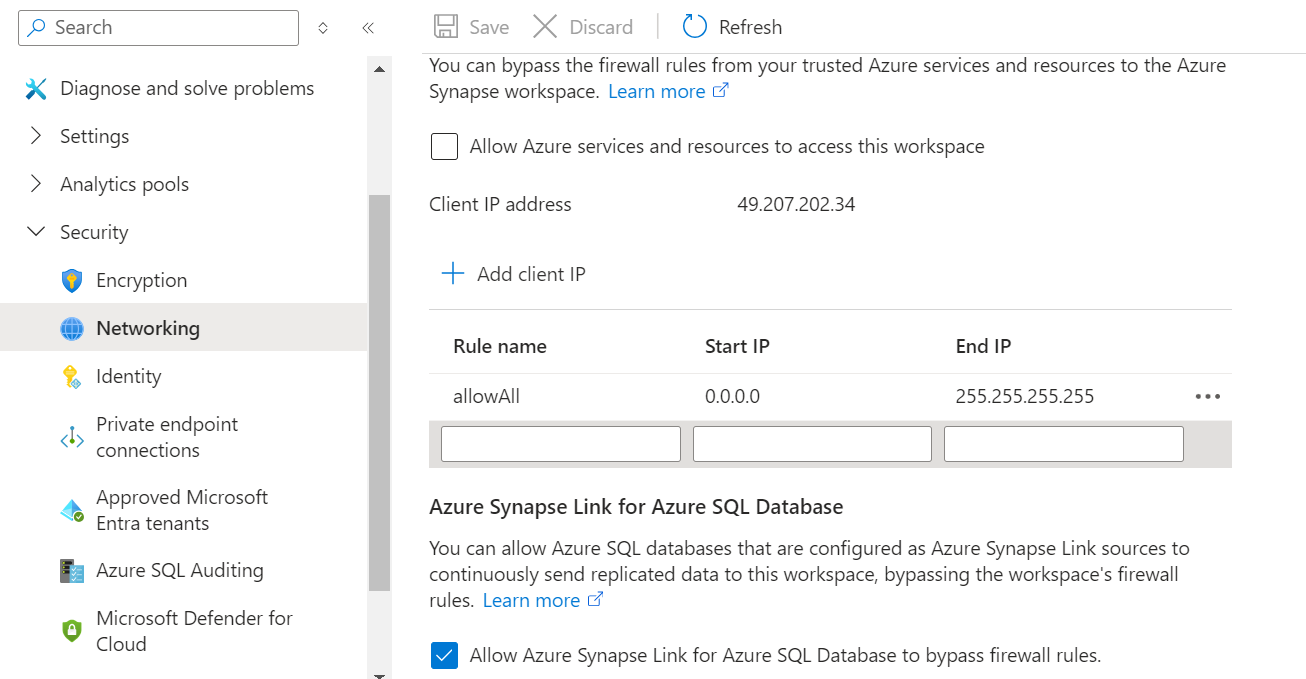Viewport: 1306px width, 679px height.
Task: Click the Diagnose and solve problems icon
Action: [36, 88]
